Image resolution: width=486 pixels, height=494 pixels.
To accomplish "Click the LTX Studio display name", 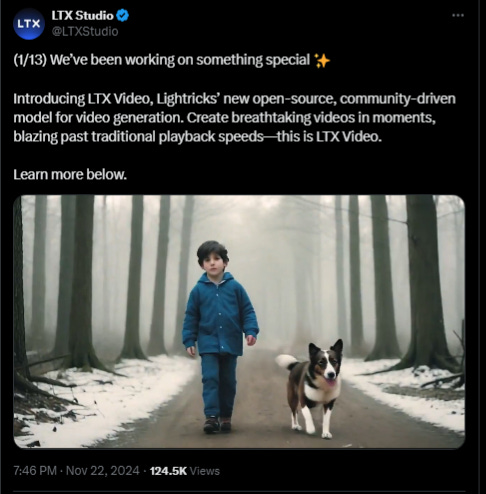I will 82,16.
